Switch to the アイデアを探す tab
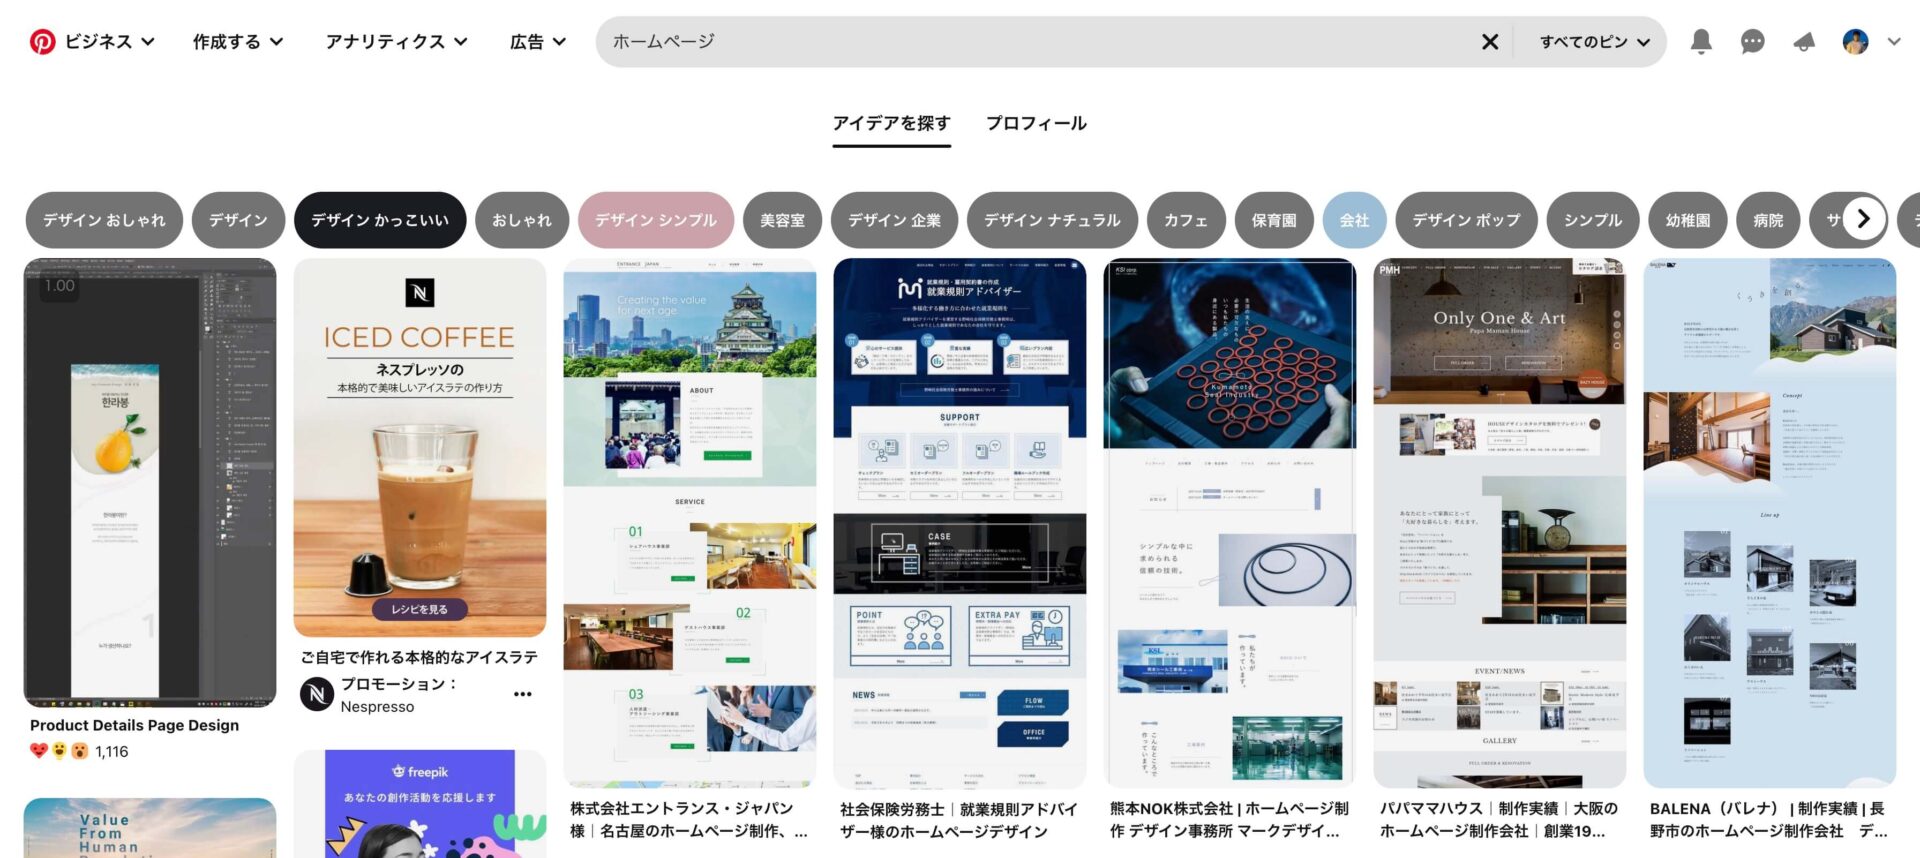The height and width of the screenshot is (858, 1920). click(891, 123)
